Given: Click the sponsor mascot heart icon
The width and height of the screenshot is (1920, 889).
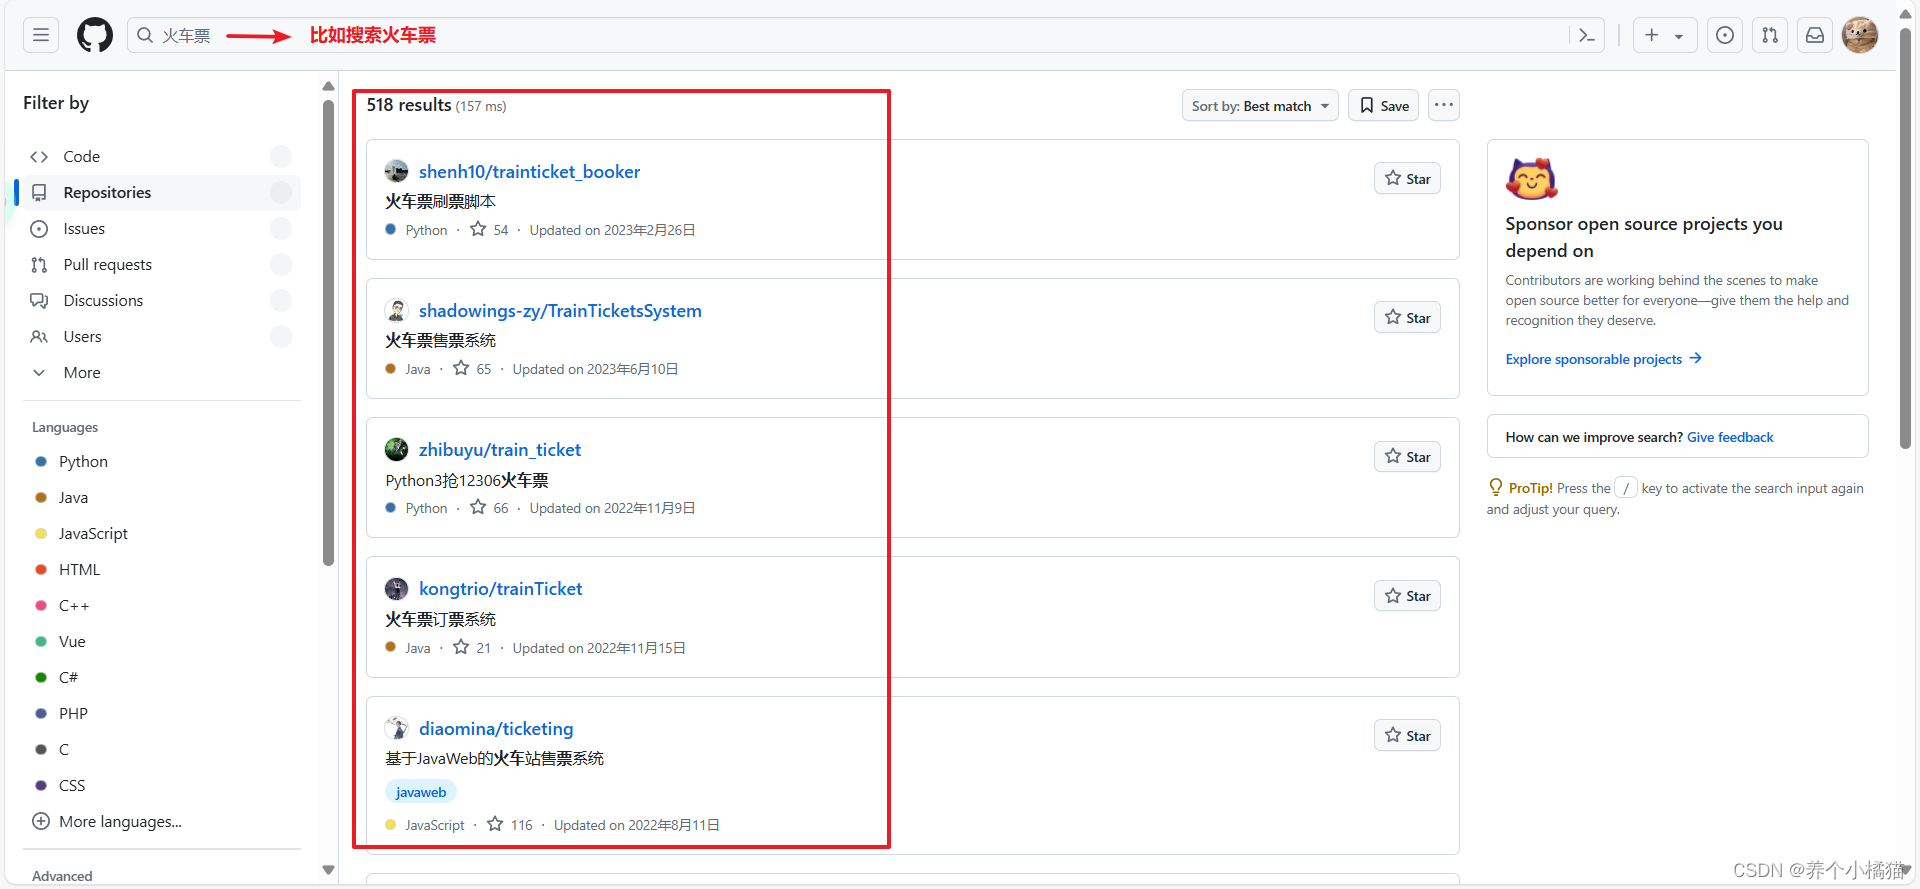Looking at the screenshot, I should [x=1531, y=179].
